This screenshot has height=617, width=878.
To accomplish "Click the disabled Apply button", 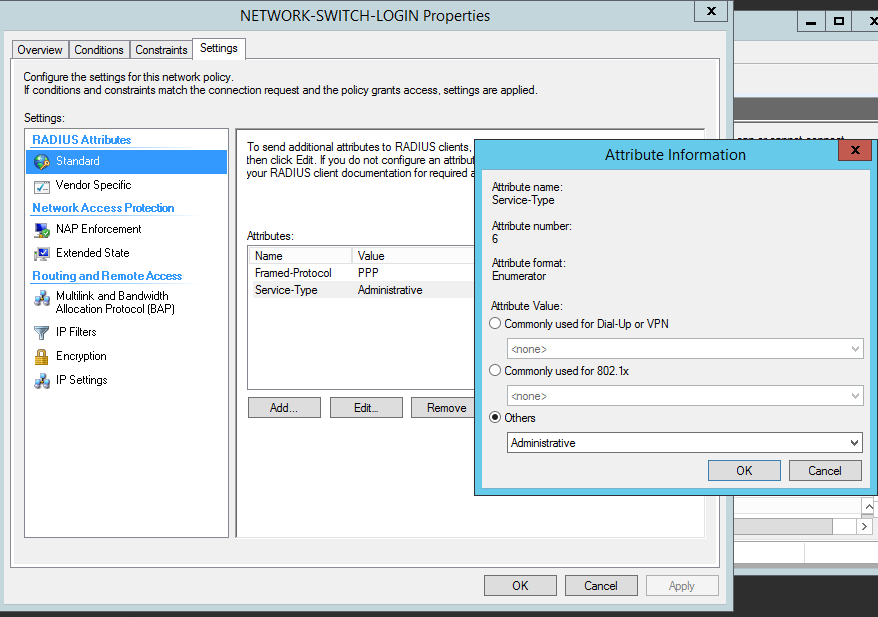I will click(x=682, y=586).
